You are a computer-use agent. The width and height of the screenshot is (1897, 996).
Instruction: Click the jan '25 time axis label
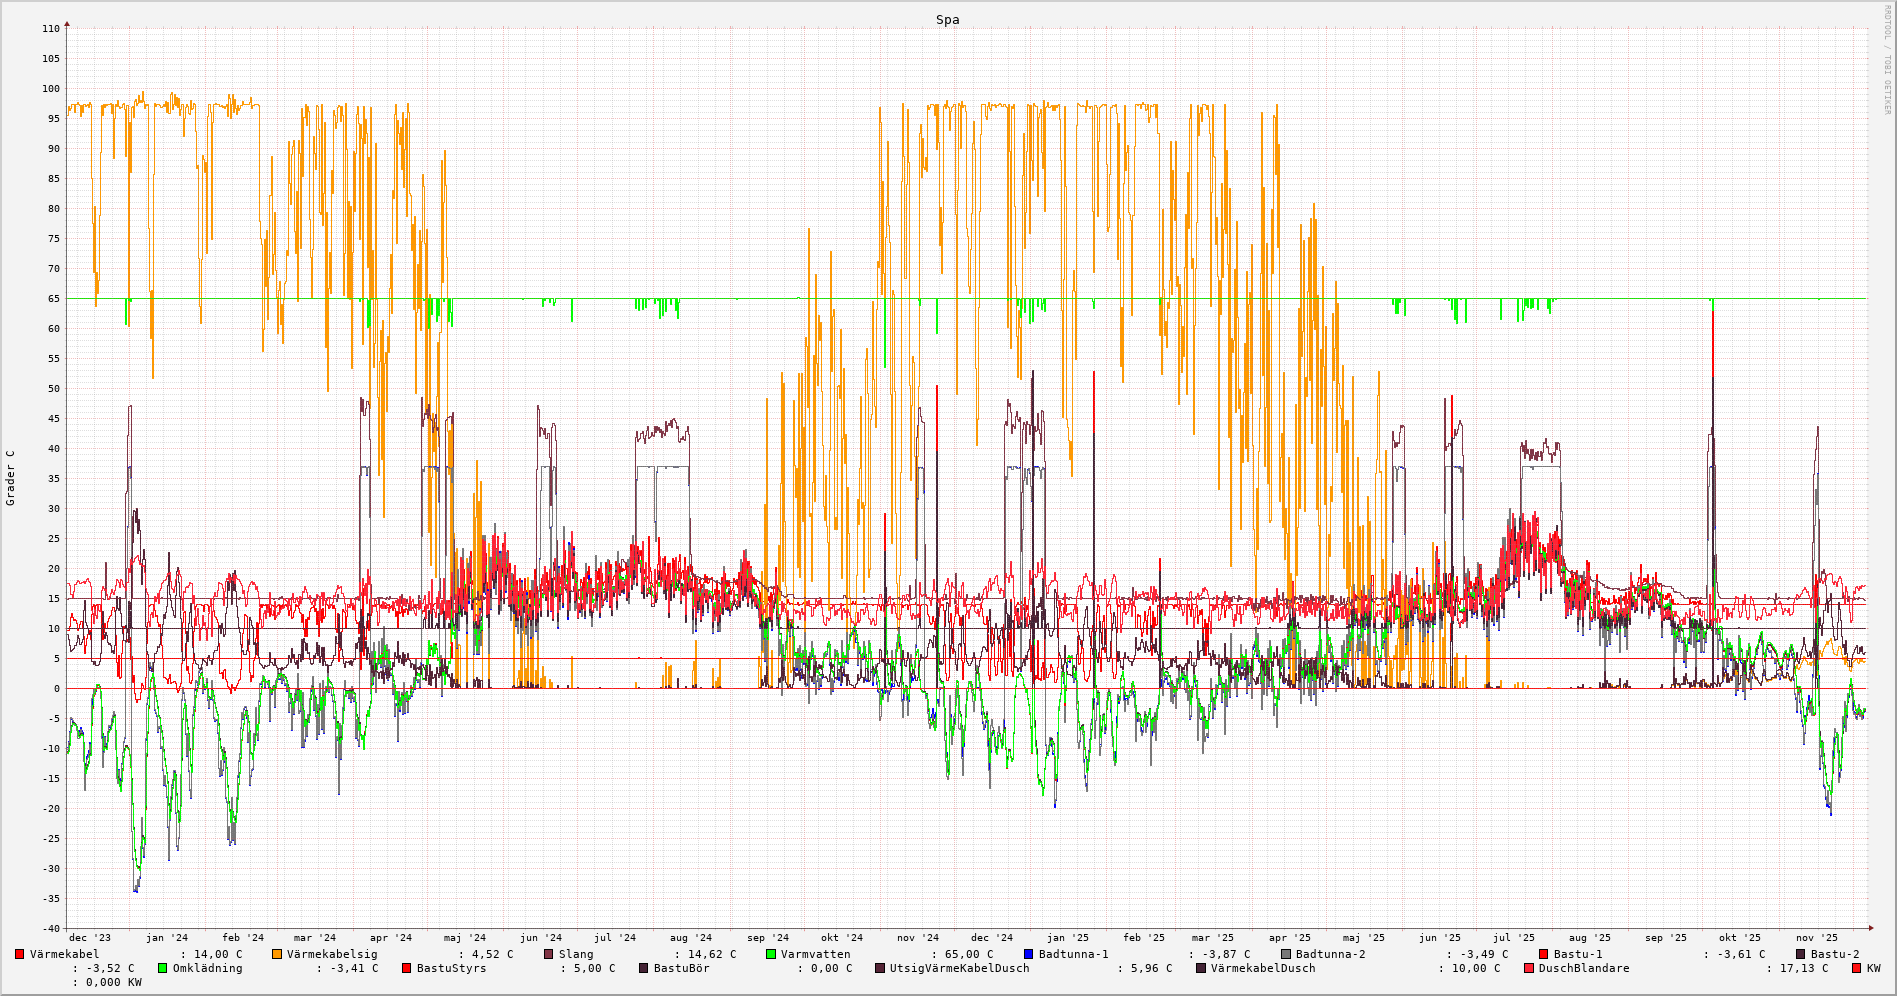(x=1067, y=938)
